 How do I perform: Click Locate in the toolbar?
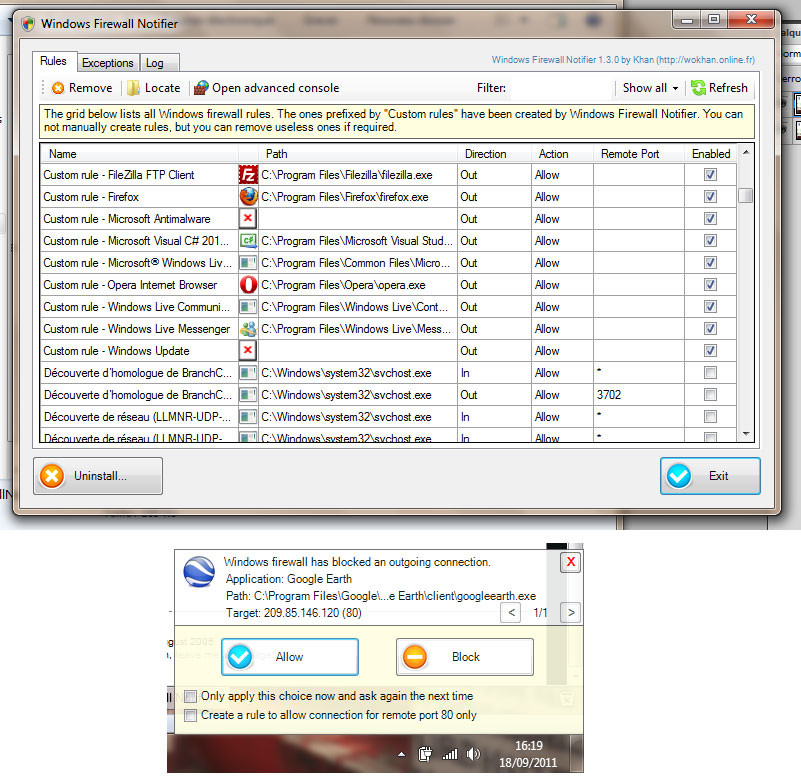[154, 88]
